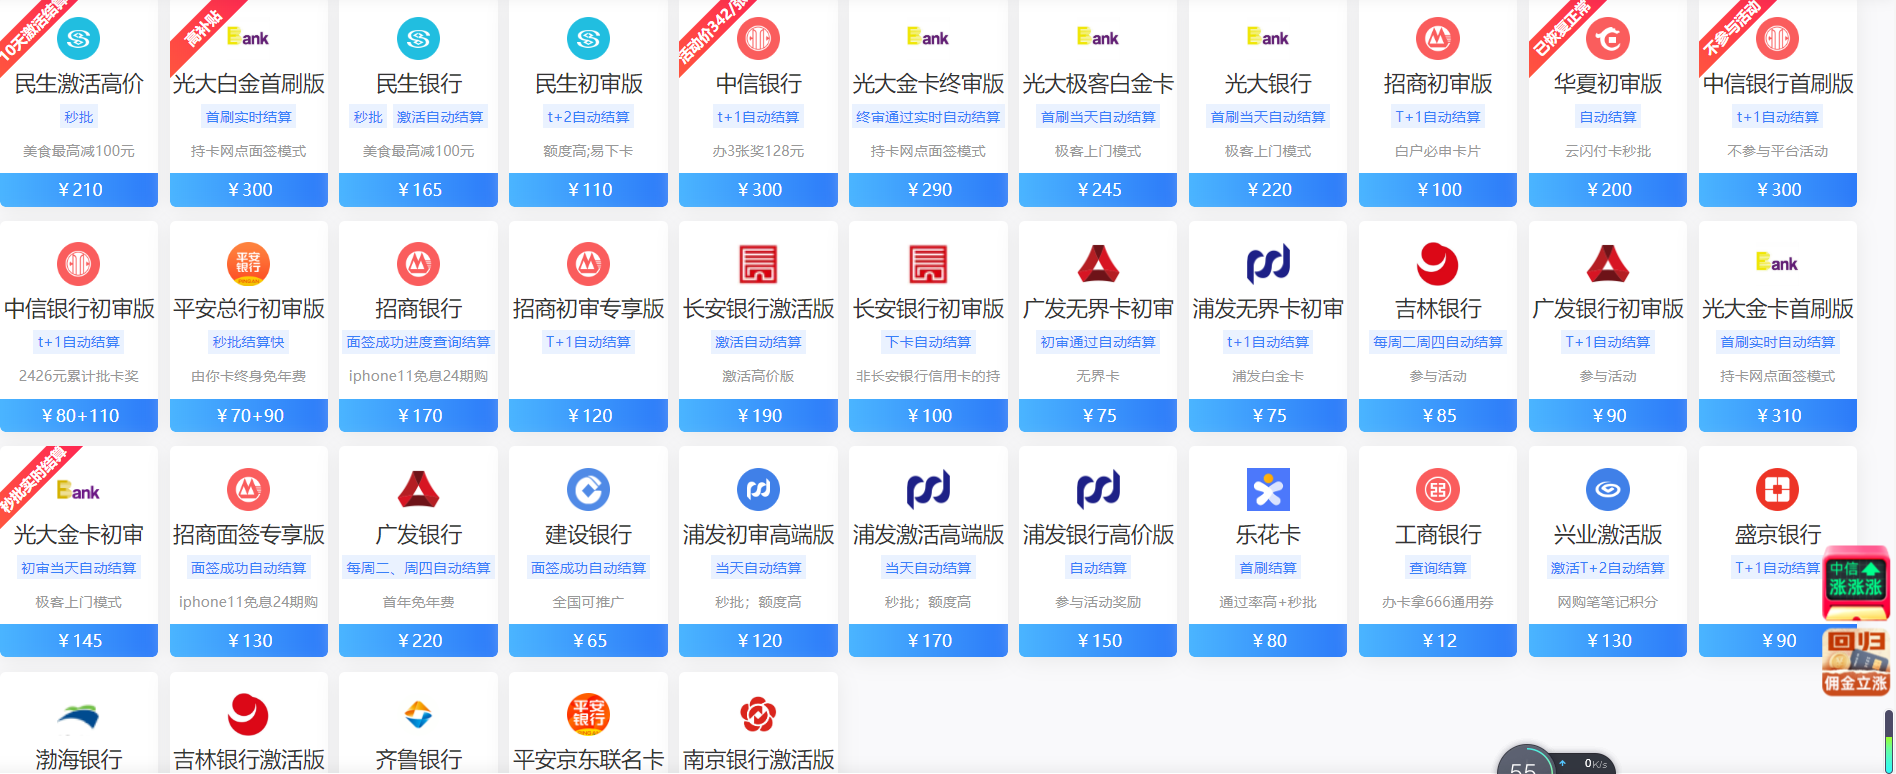Select the 乐花卡 colorful icon

tap(1268, 490)
